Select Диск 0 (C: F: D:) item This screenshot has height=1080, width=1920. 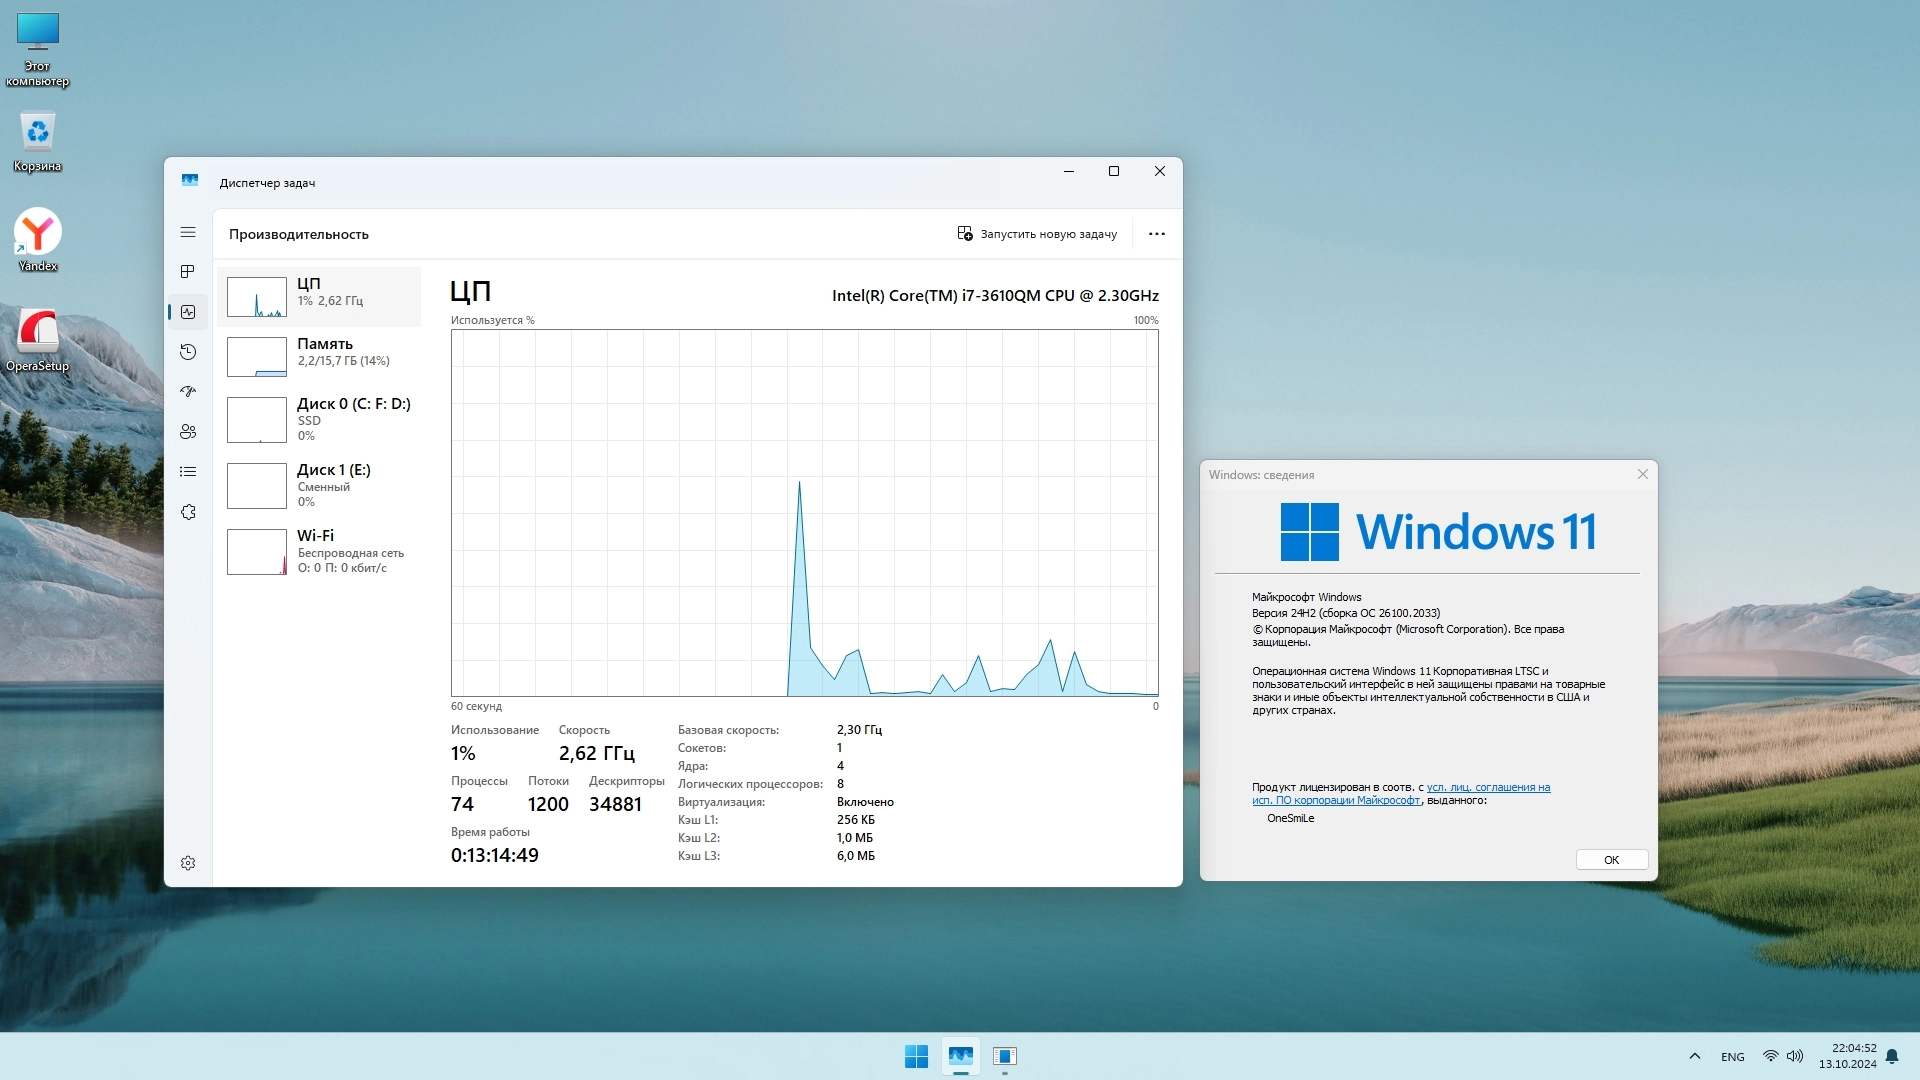click(320, 419)
